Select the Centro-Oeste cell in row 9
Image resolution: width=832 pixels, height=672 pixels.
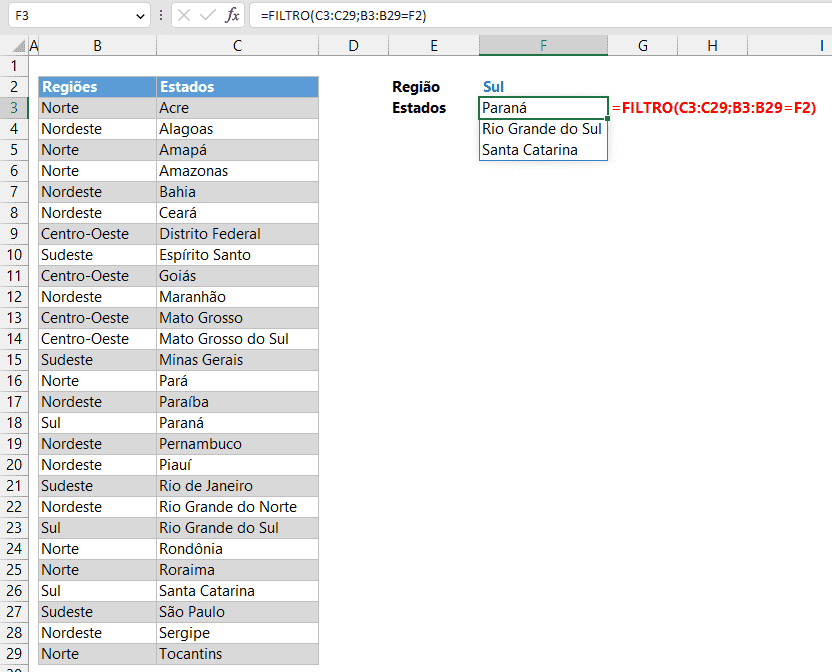click(x=98, y=234)
